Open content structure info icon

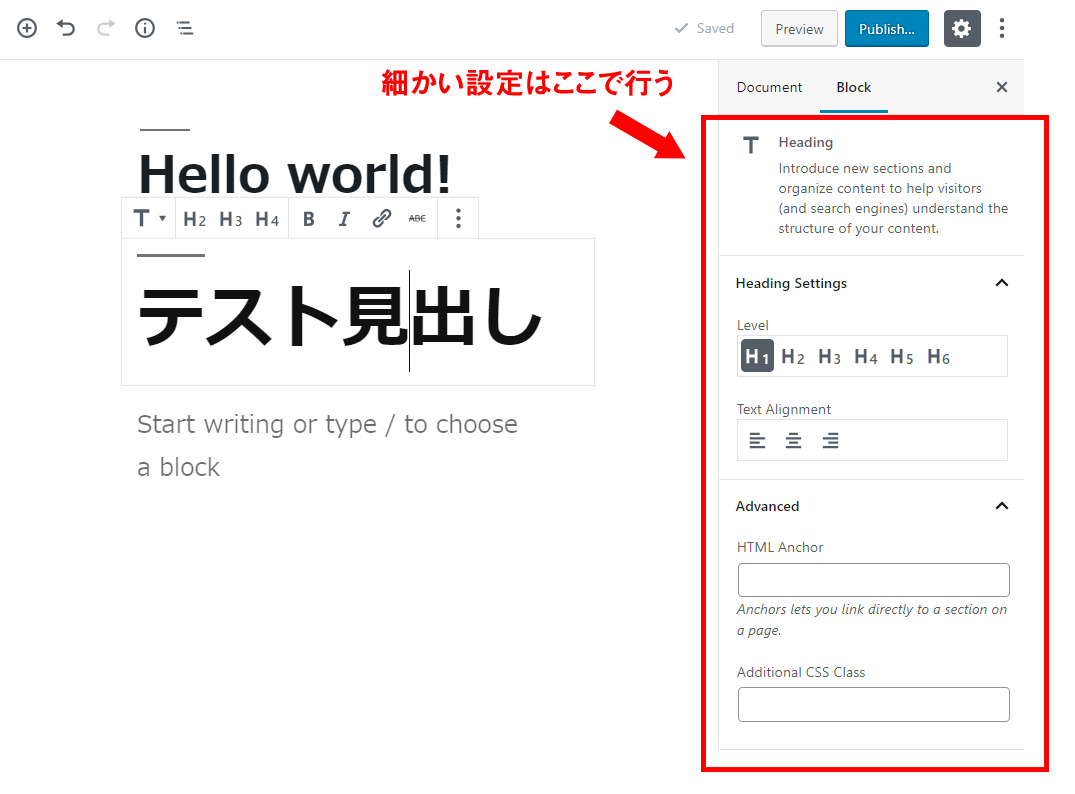pyautogui.click(x=145, y=28)
